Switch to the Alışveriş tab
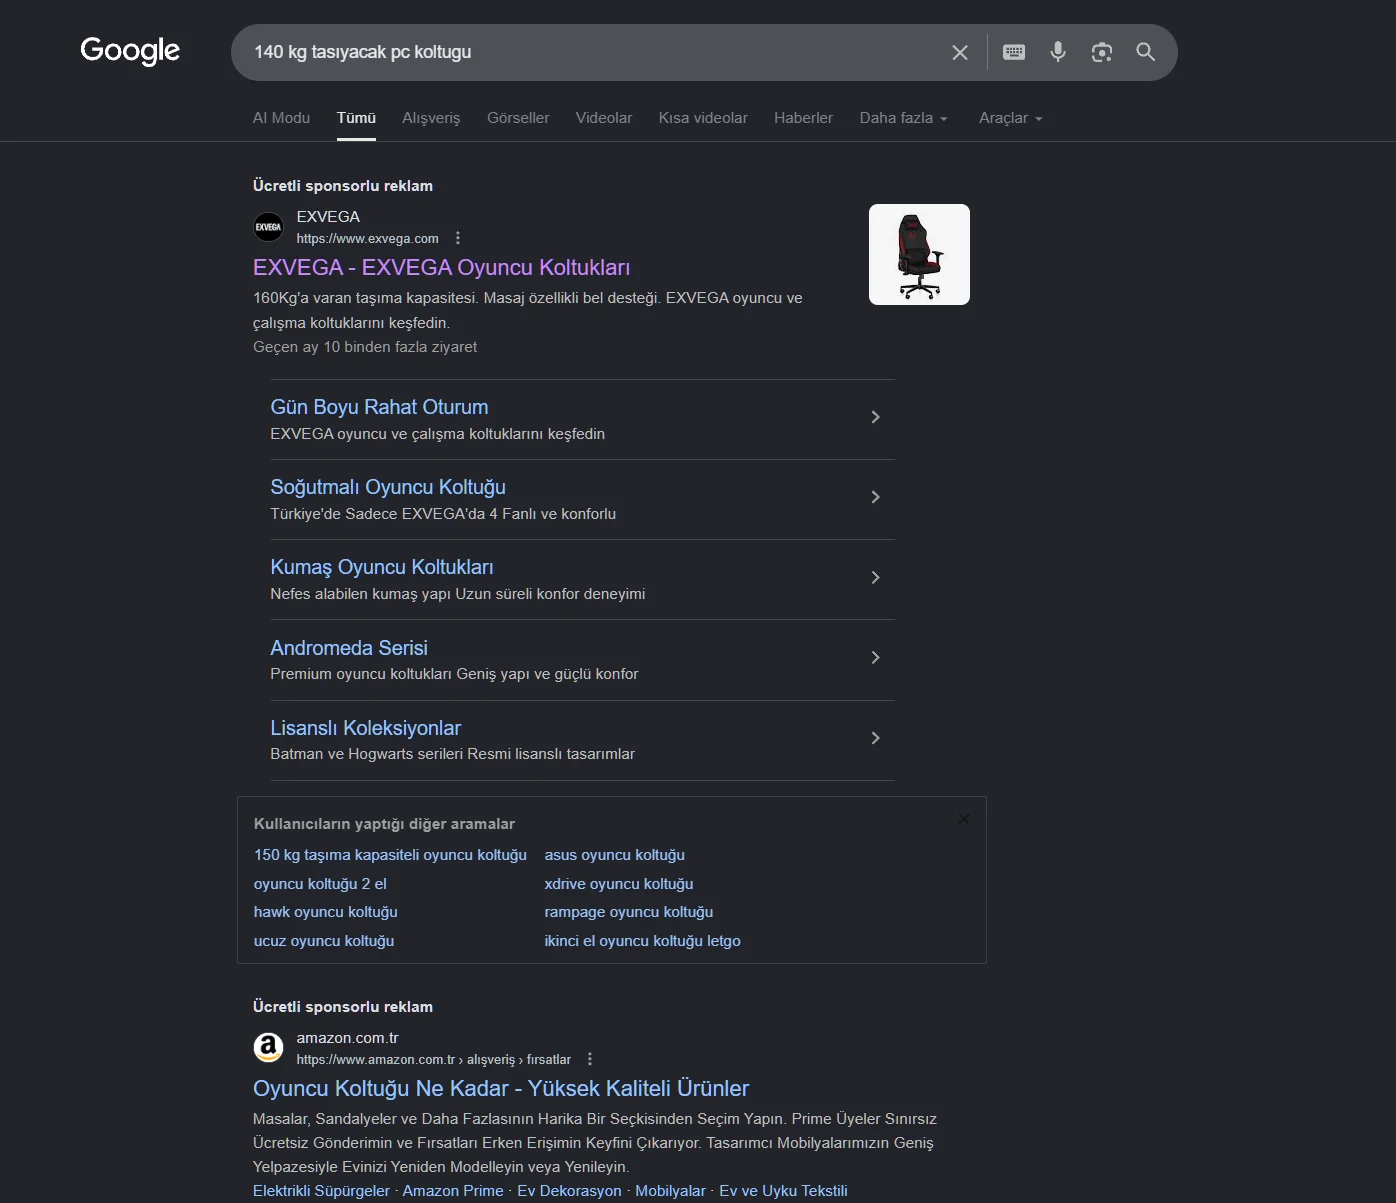1396x1203 pixels. pos(431,118)
